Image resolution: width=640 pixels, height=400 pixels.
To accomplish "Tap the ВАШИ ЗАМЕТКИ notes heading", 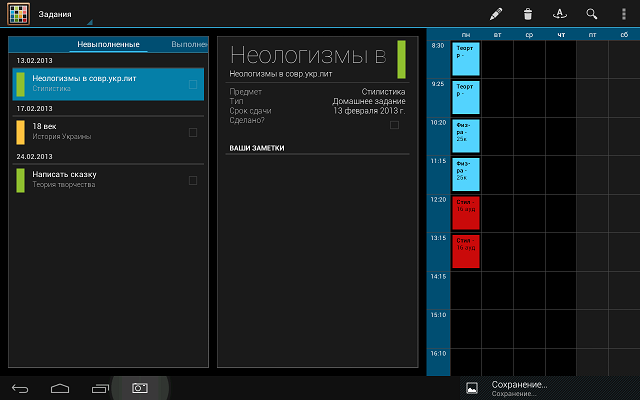I will point(257,148).
